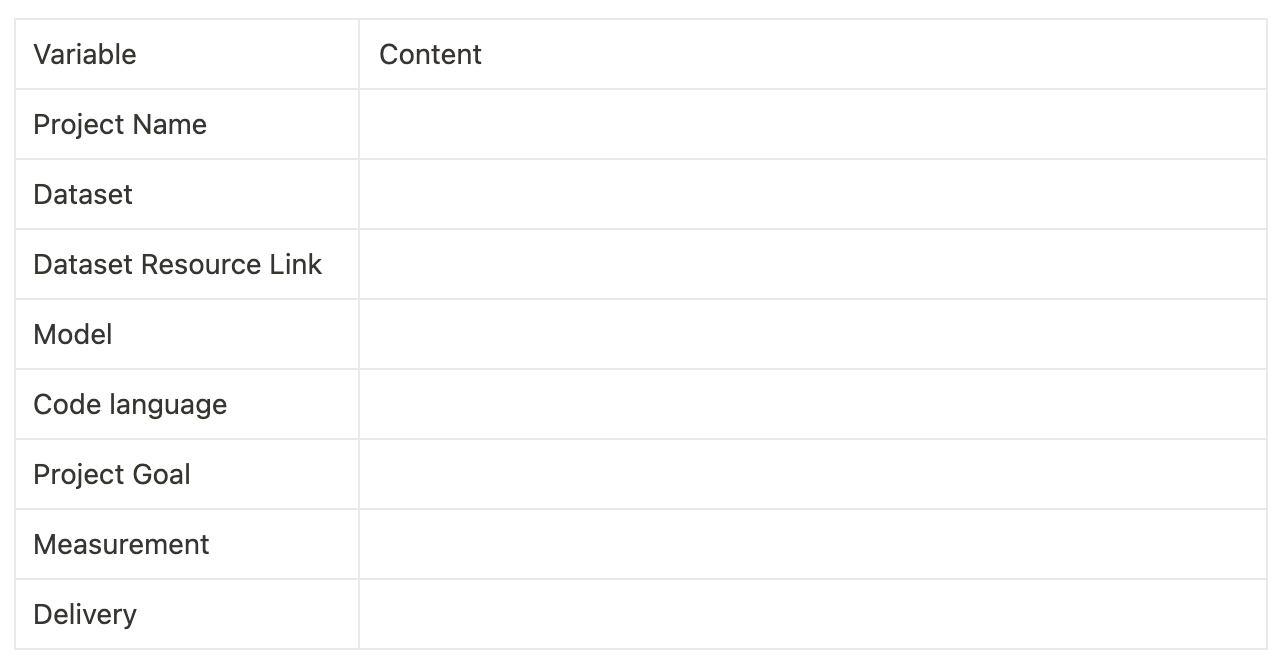The height and width of the screenshot is (668, 1282).
Task: Place cursor after the word Variable
Action: 137,54
